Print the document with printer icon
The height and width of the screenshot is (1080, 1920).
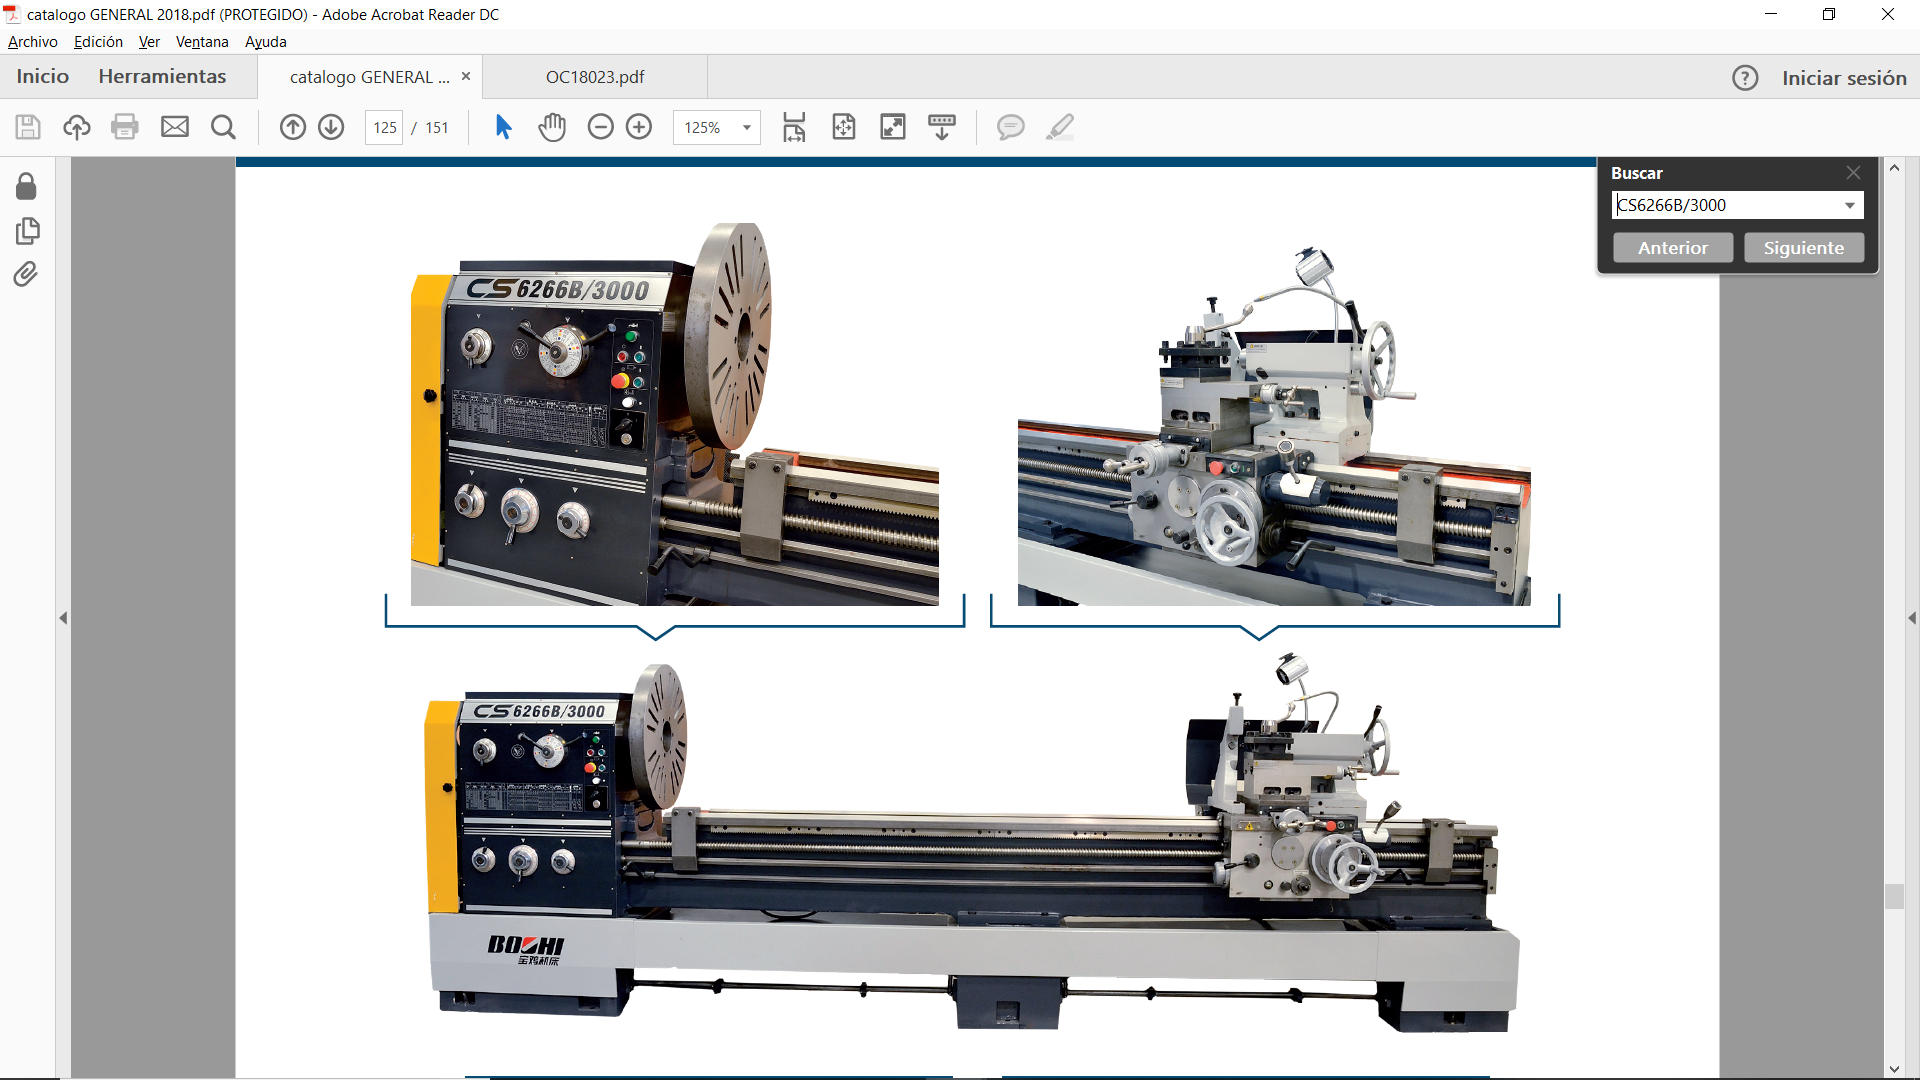coord(125,127)
